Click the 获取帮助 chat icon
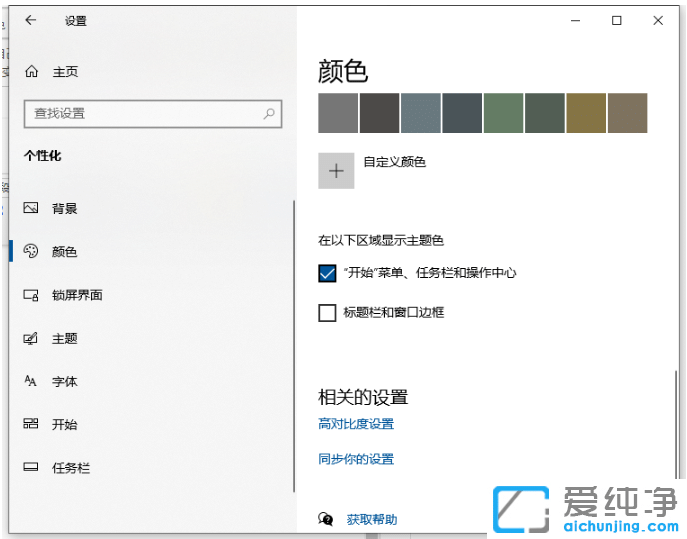Screen dimensions: 687x539 [x=326, y=519]
